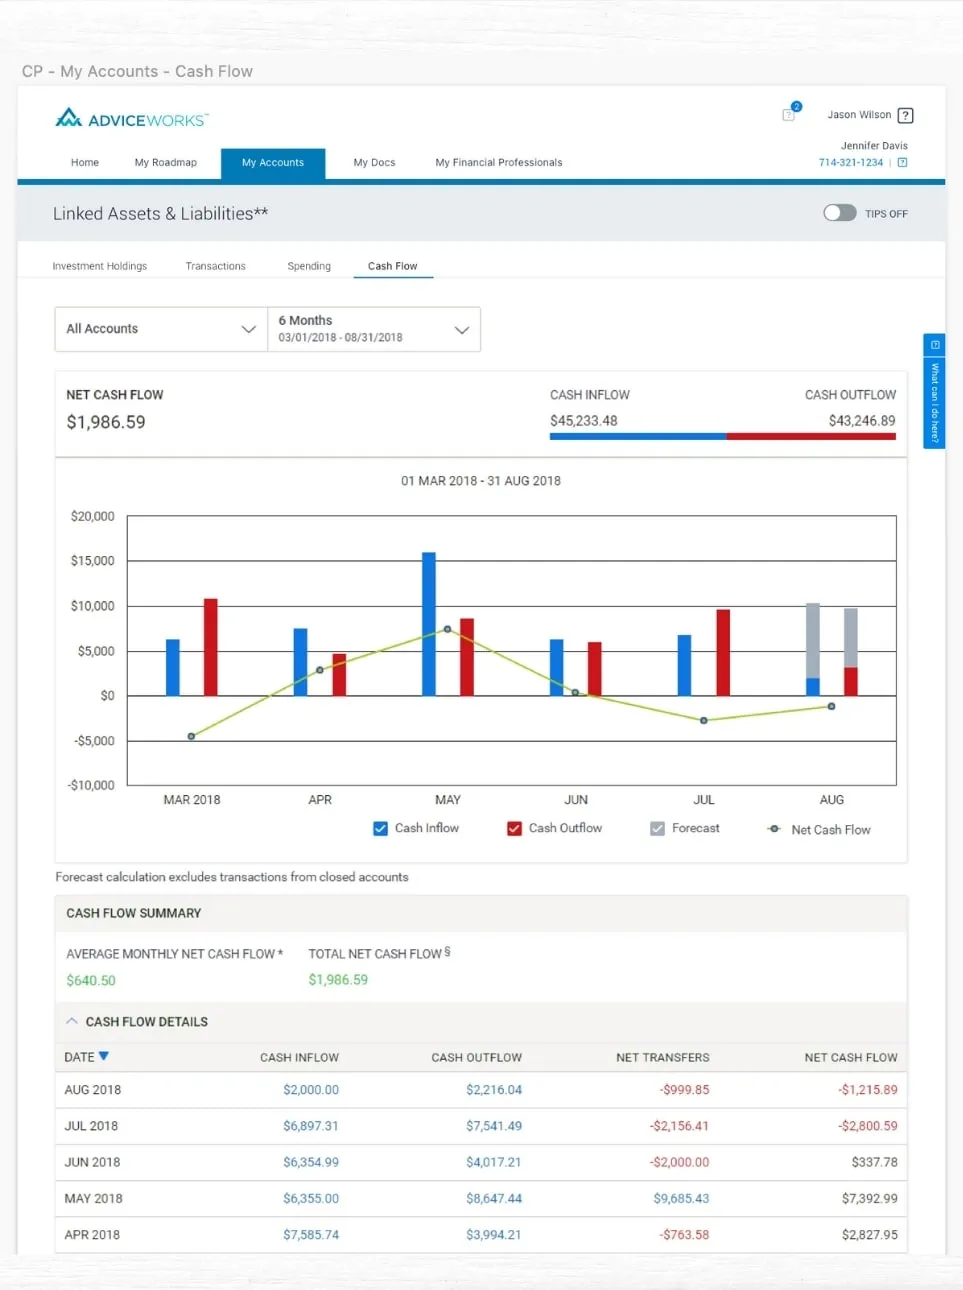This screenshot has width=963, height=1290.
Task: Click JUN 2018 cash inflow $6,354.99
Action: click(311, 1162)
